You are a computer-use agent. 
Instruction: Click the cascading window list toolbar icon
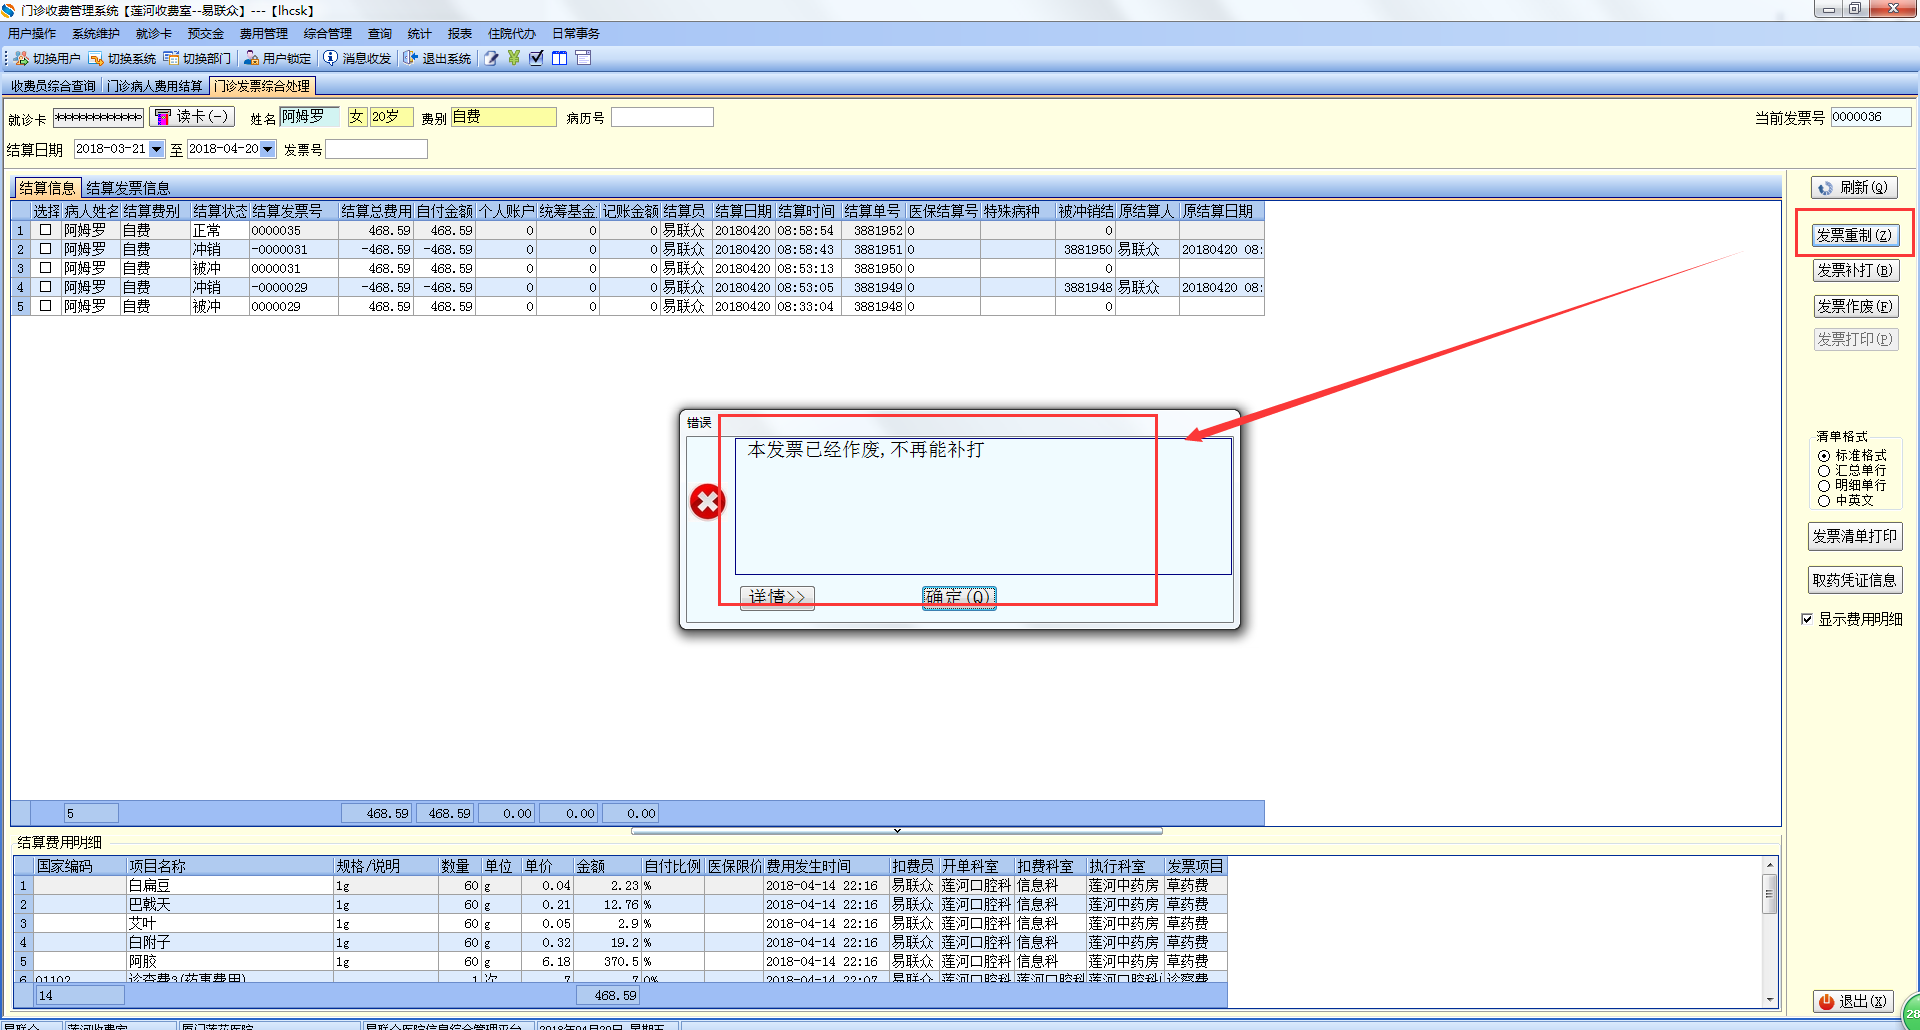584,58
